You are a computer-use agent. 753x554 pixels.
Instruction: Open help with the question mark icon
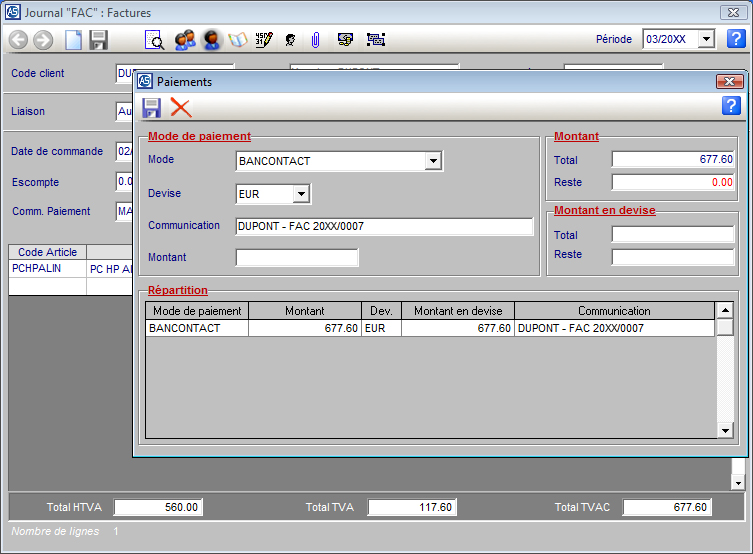click(x=731, y=106)
